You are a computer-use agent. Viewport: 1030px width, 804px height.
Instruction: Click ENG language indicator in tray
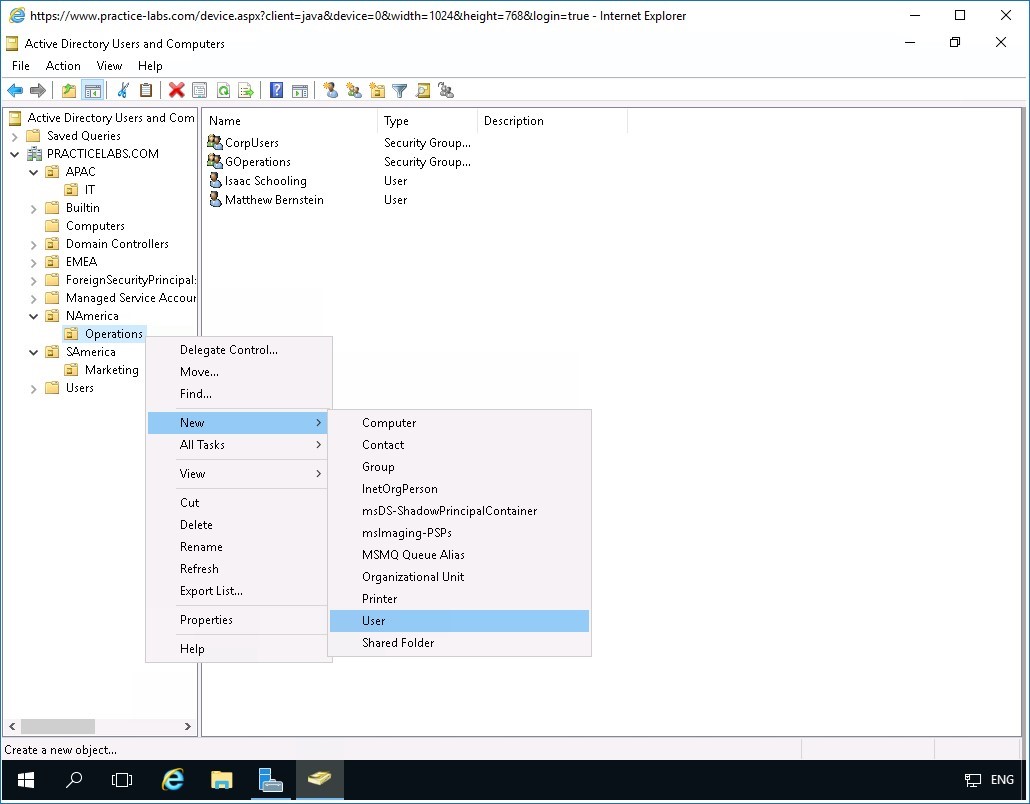(1002, 780)
